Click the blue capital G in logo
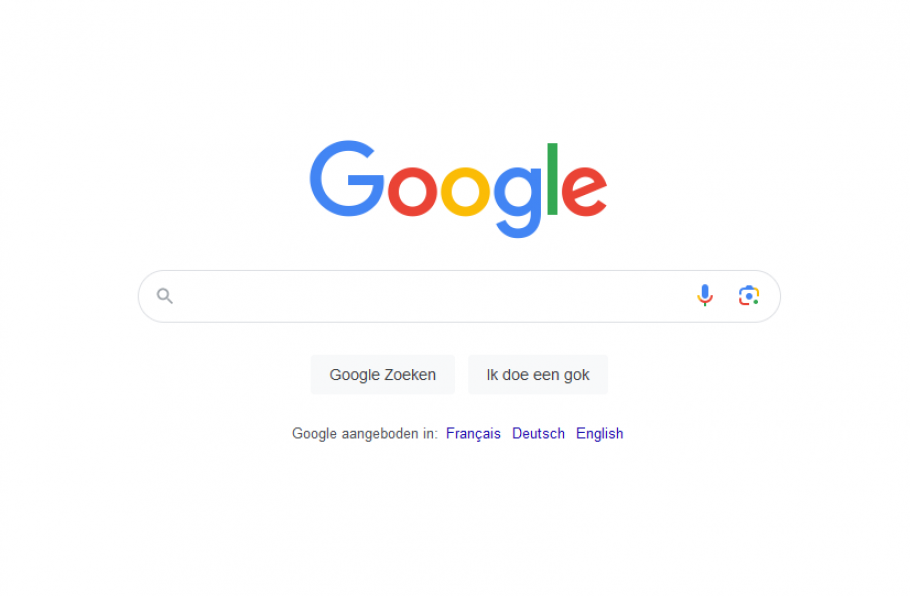 [346, 179]
